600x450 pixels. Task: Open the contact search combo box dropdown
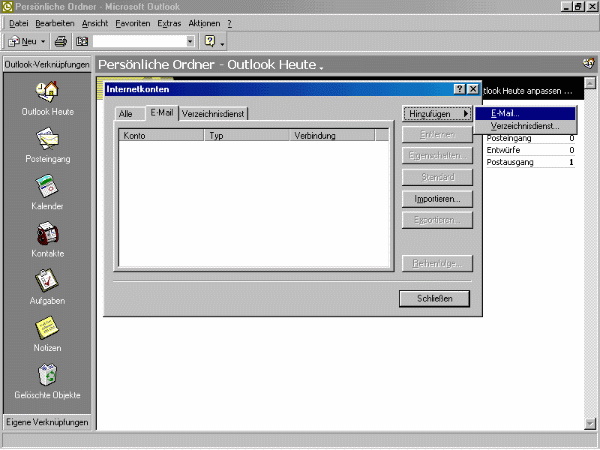coord(190,41)
